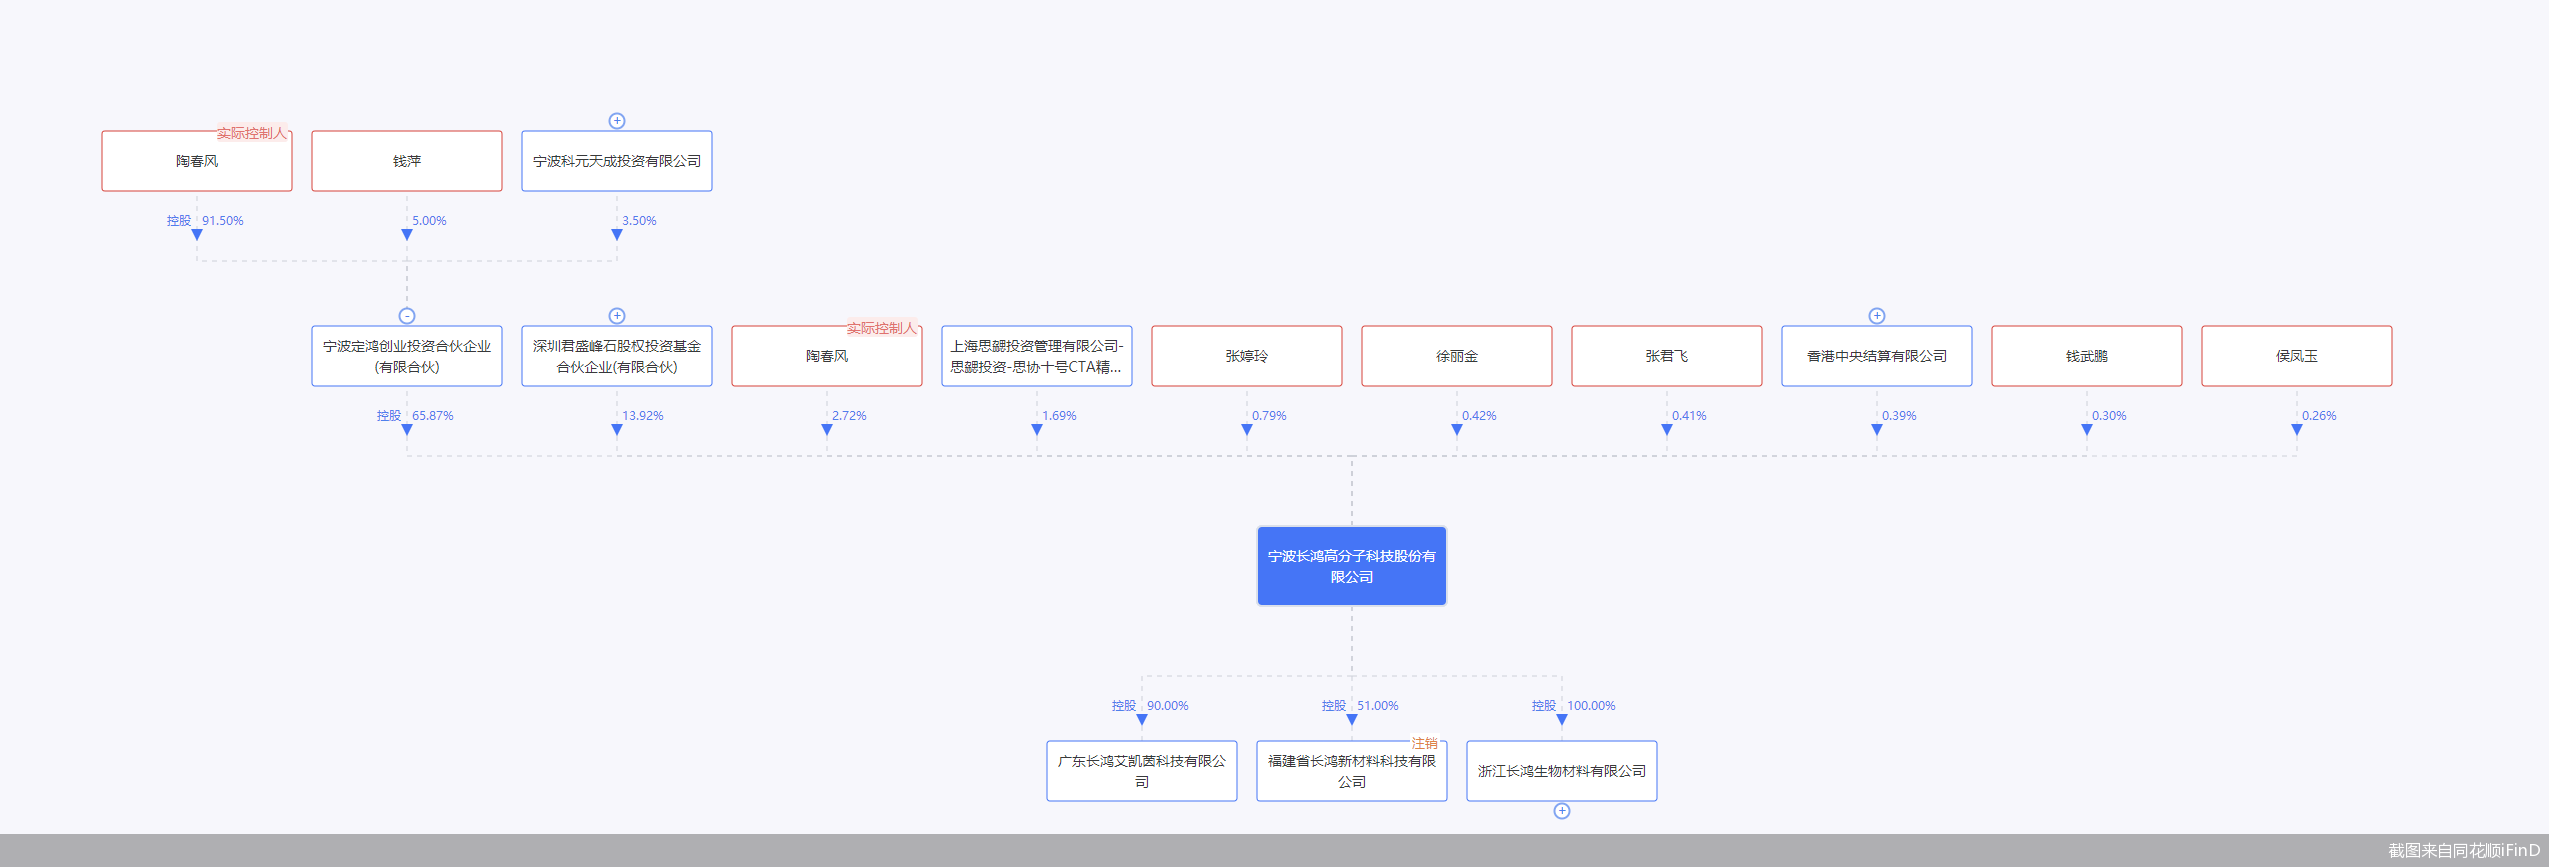Expand the 香港中央结算有限公司 node with its plus icon
This screenshot has height=867, width=2549.
tap(1877, 316)
